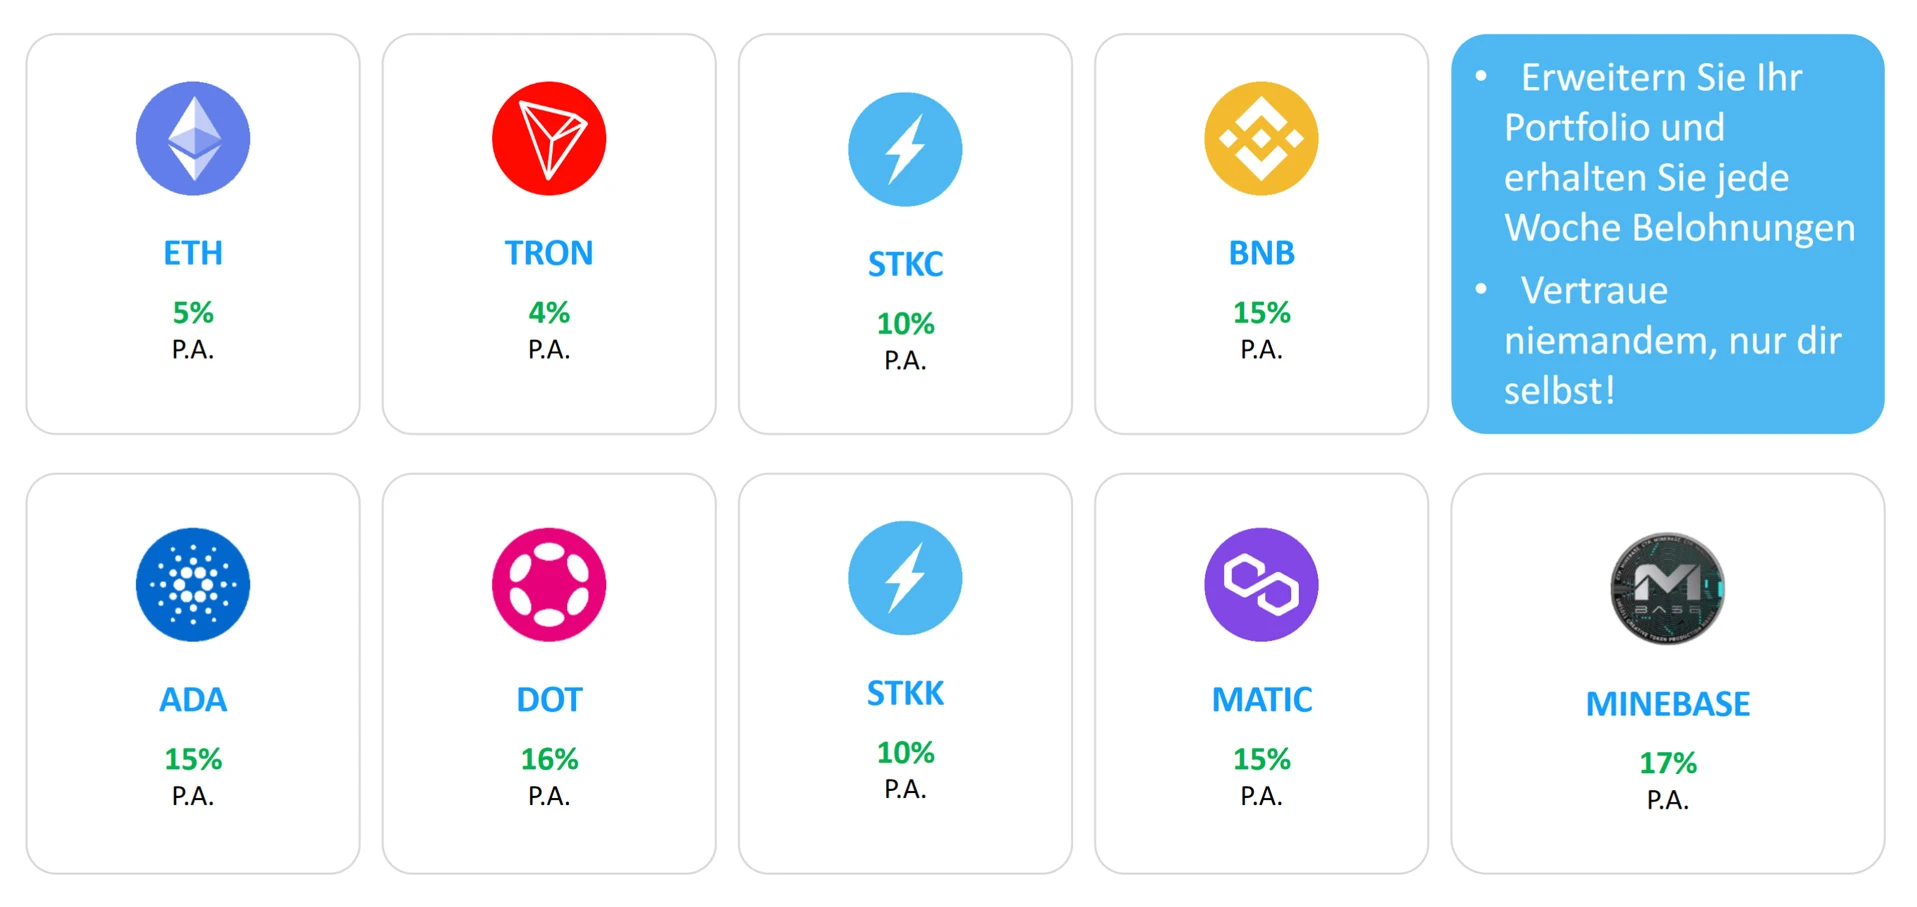Click the Minebase coin logo
Viewport: 1917px width, 907px height.
(x=1667, y=588)
